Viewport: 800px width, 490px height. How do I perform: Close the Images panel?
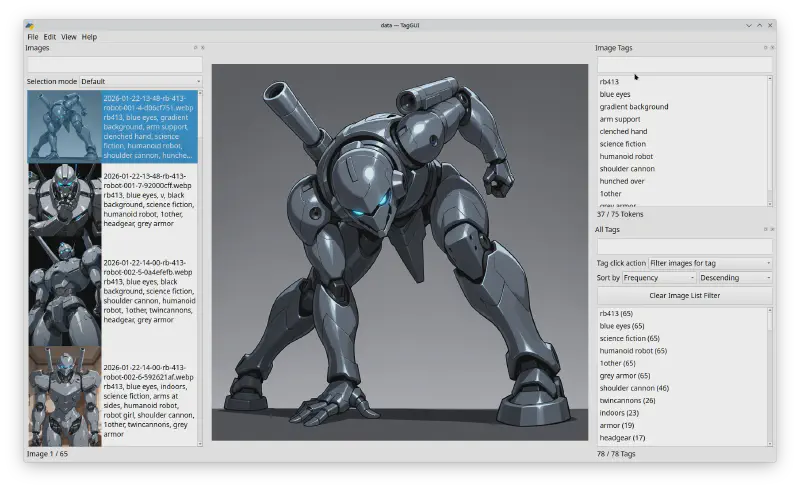202,48
